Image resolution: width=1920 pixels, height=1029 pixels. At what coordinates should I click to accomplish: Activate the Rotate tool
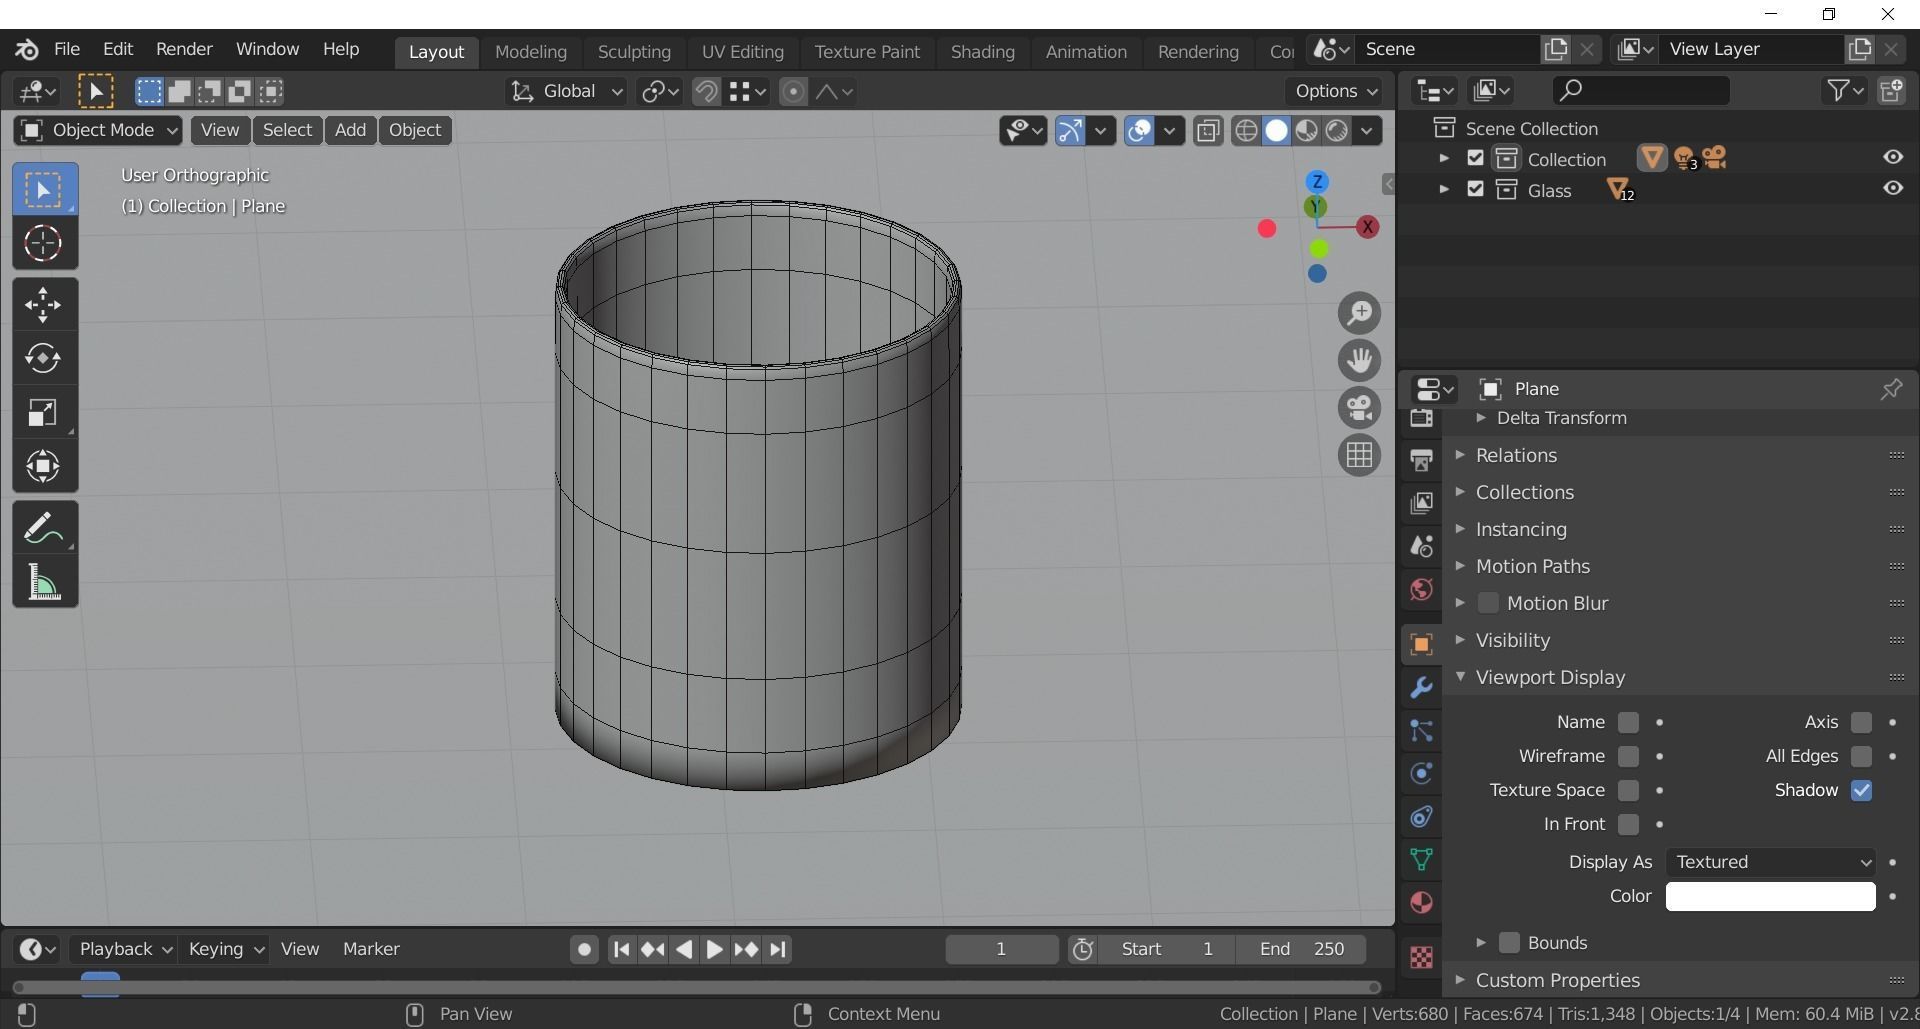point(44,359)
